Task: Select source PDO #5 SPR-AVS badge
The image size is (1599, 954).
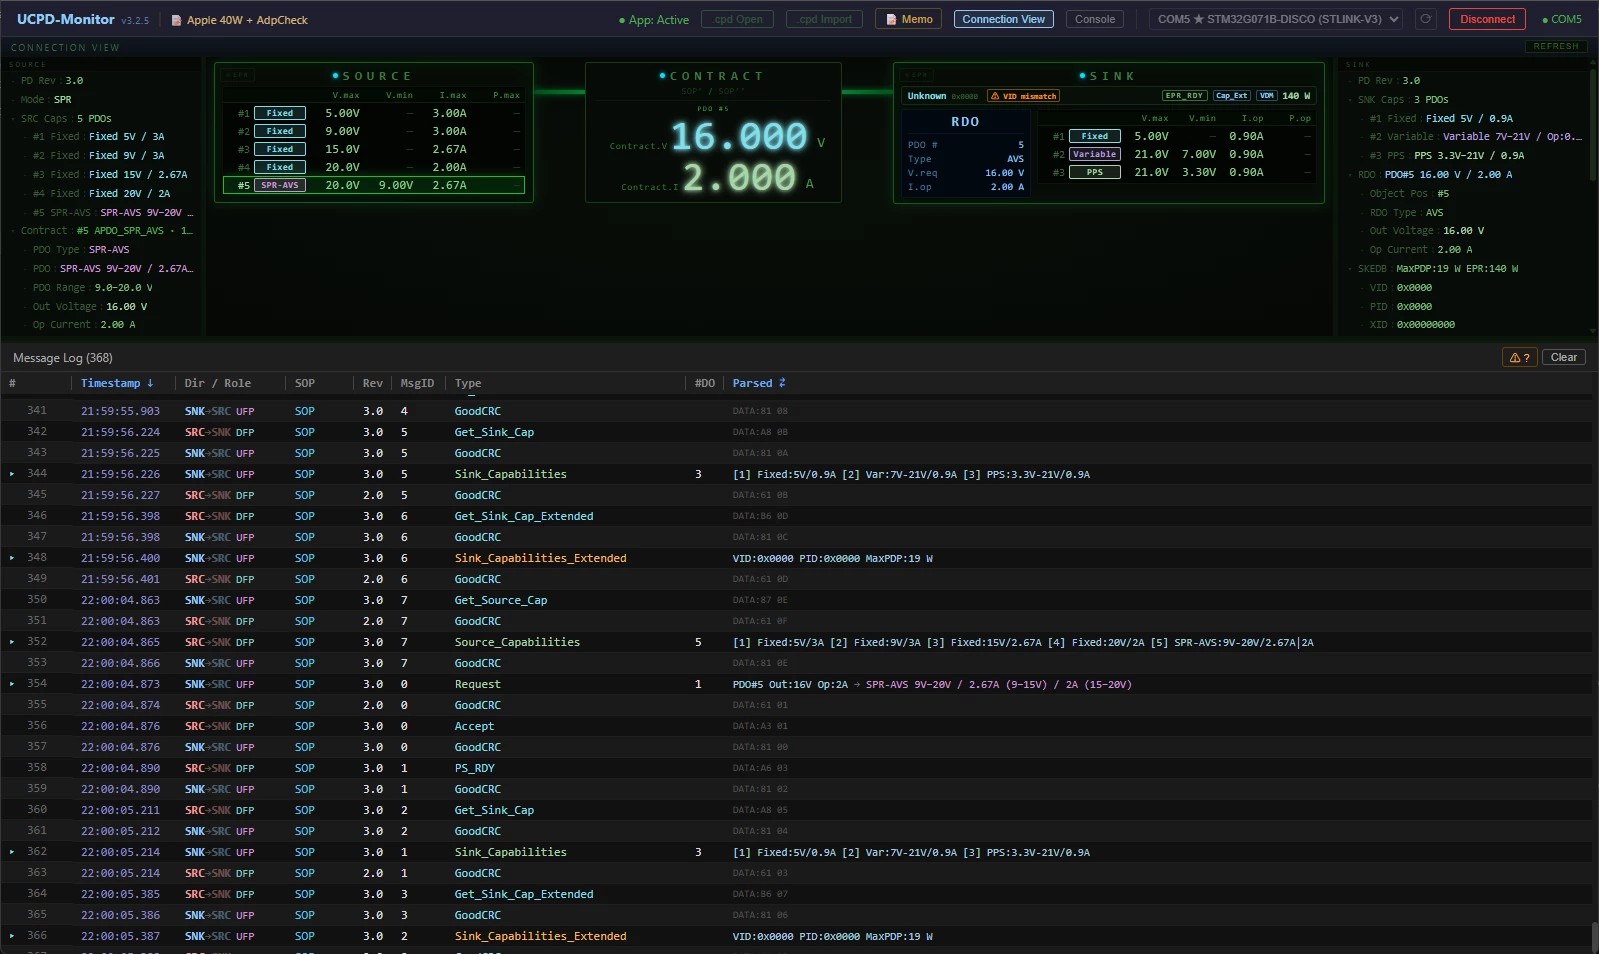Action: pyautogui.click(x=280, y=185)
